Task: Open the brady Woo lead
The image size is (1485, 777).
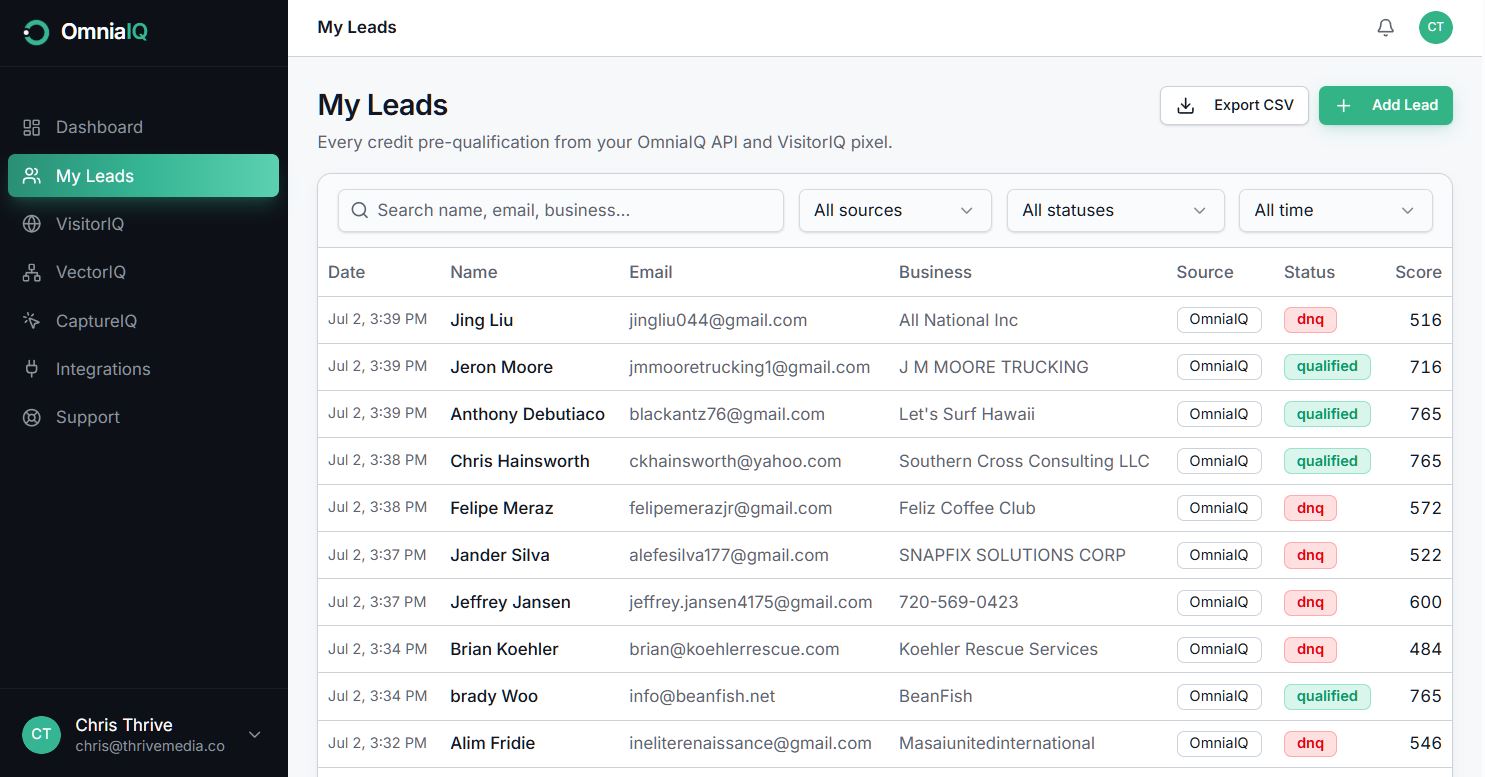Action: (494, 696)
